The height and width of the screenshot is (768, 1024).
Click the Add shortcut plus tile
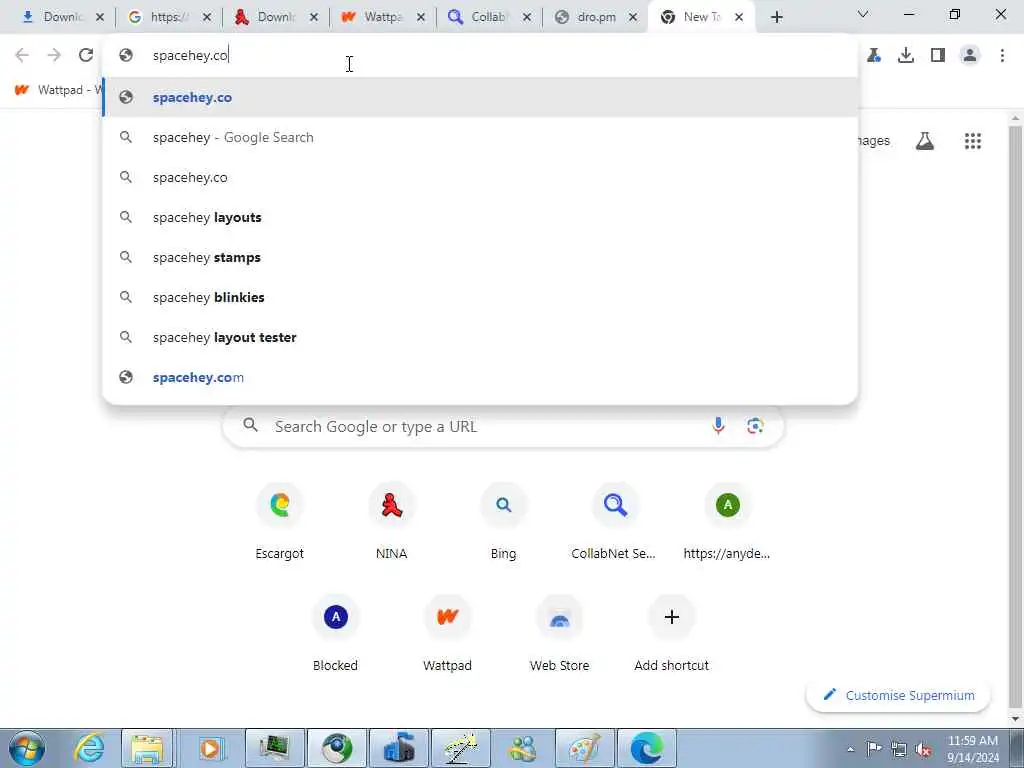click(x=671, y=634)
